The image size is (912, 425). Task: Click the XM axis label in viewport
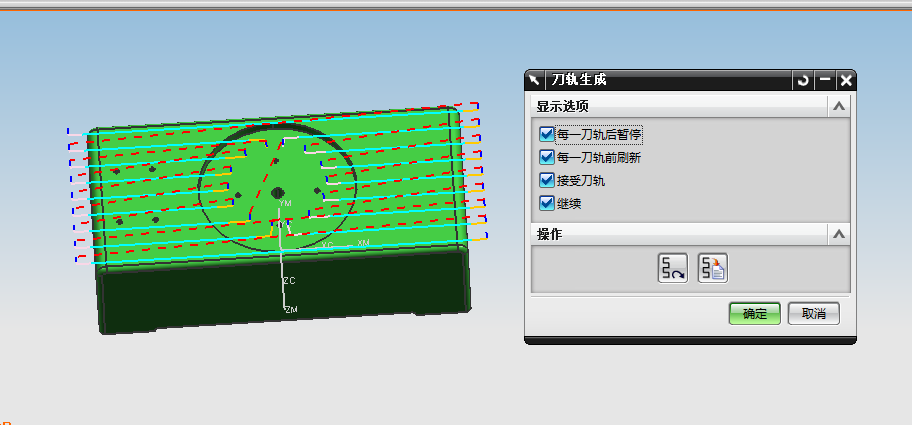pyautogui.click(x=364, y=242)
